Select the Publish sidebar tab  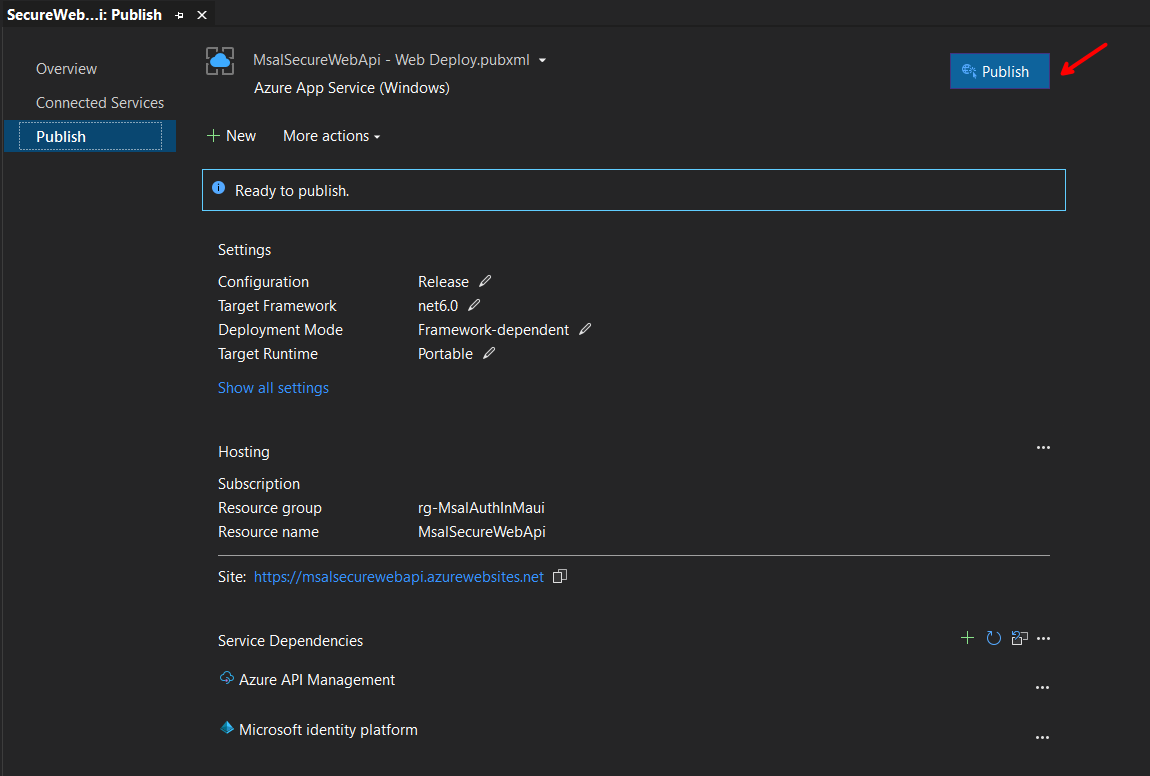point(89,136)
